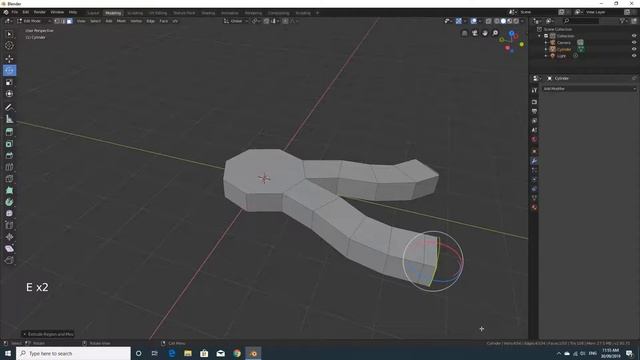
Task: Open the Active Tool properties tab
Action: pos(534,90)
